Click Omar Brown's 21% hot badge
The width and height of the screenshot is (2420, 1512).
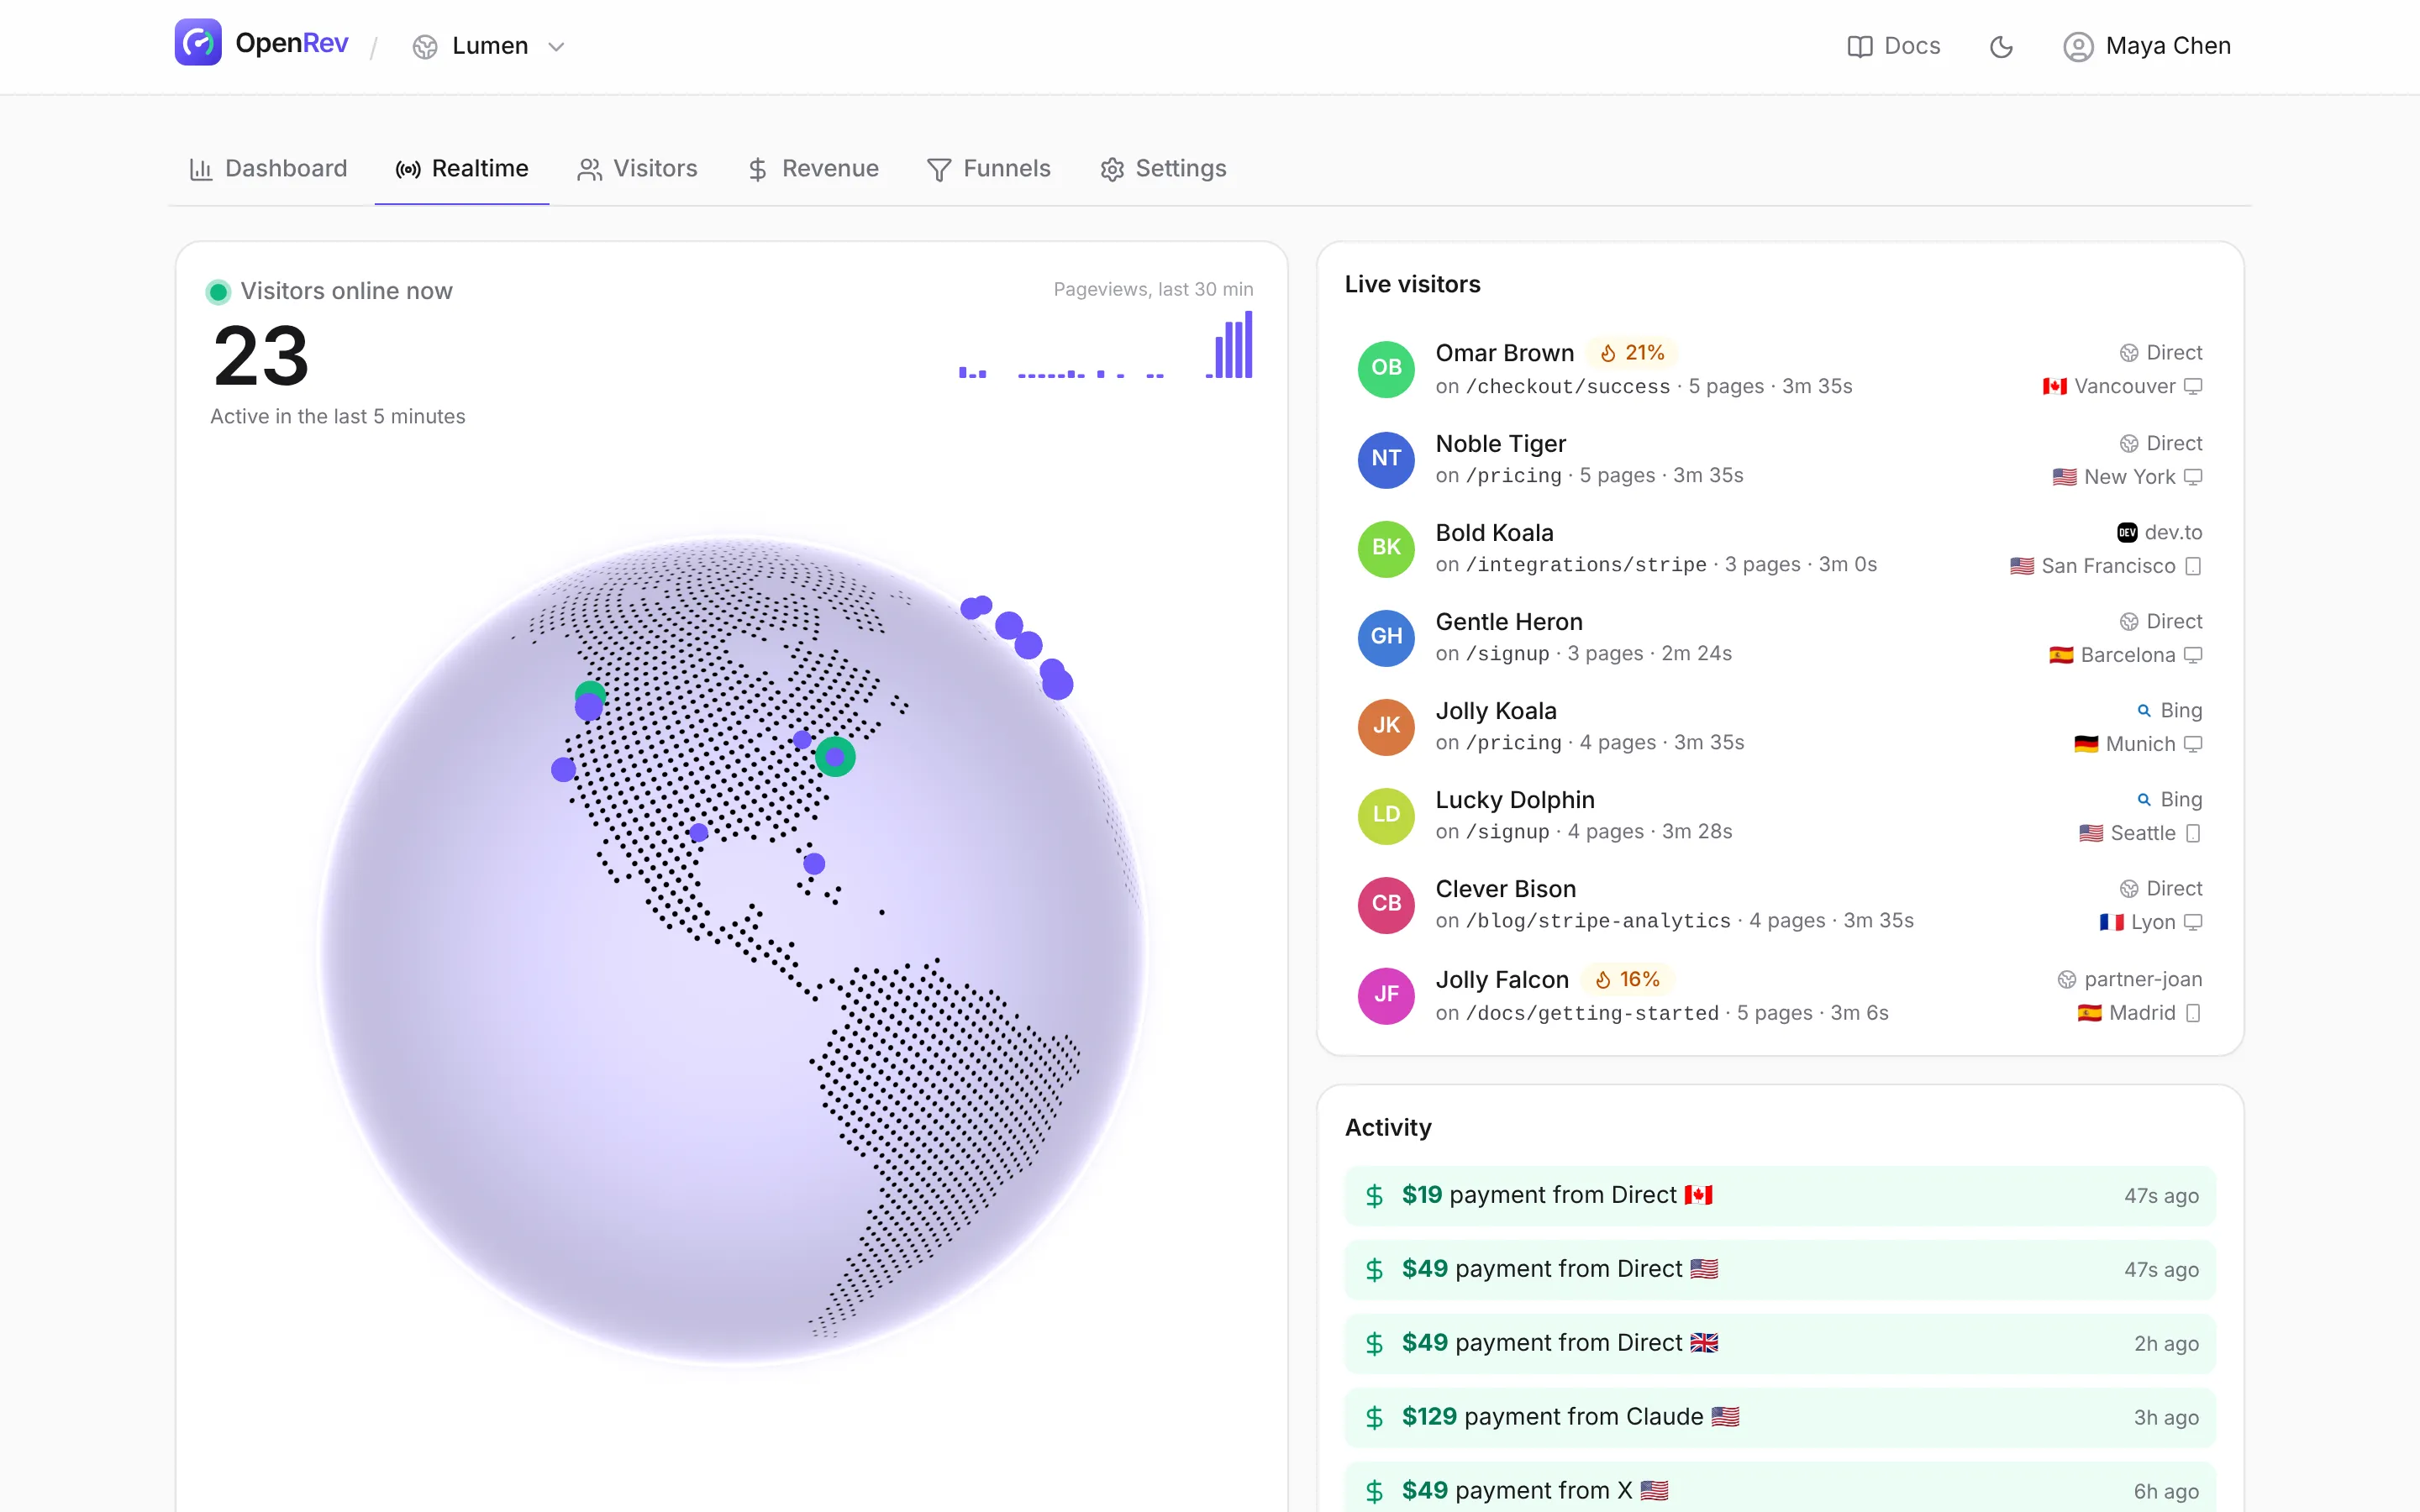point(1632,353)
